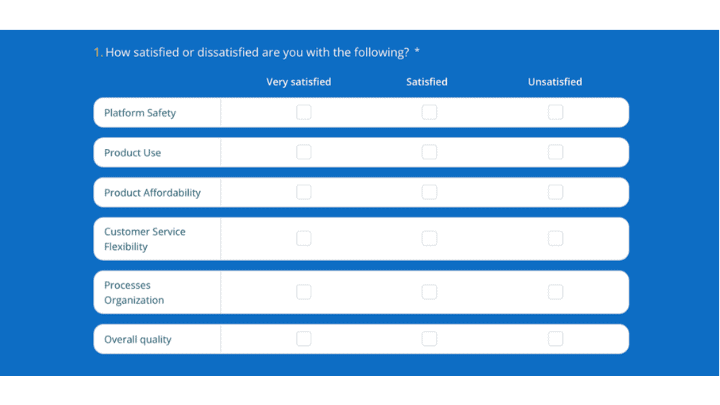Mark Platform Safety as Very satisfied
The width and height of the screenshot is (720, 405).
pyautogui.click(x=303, y=112)
